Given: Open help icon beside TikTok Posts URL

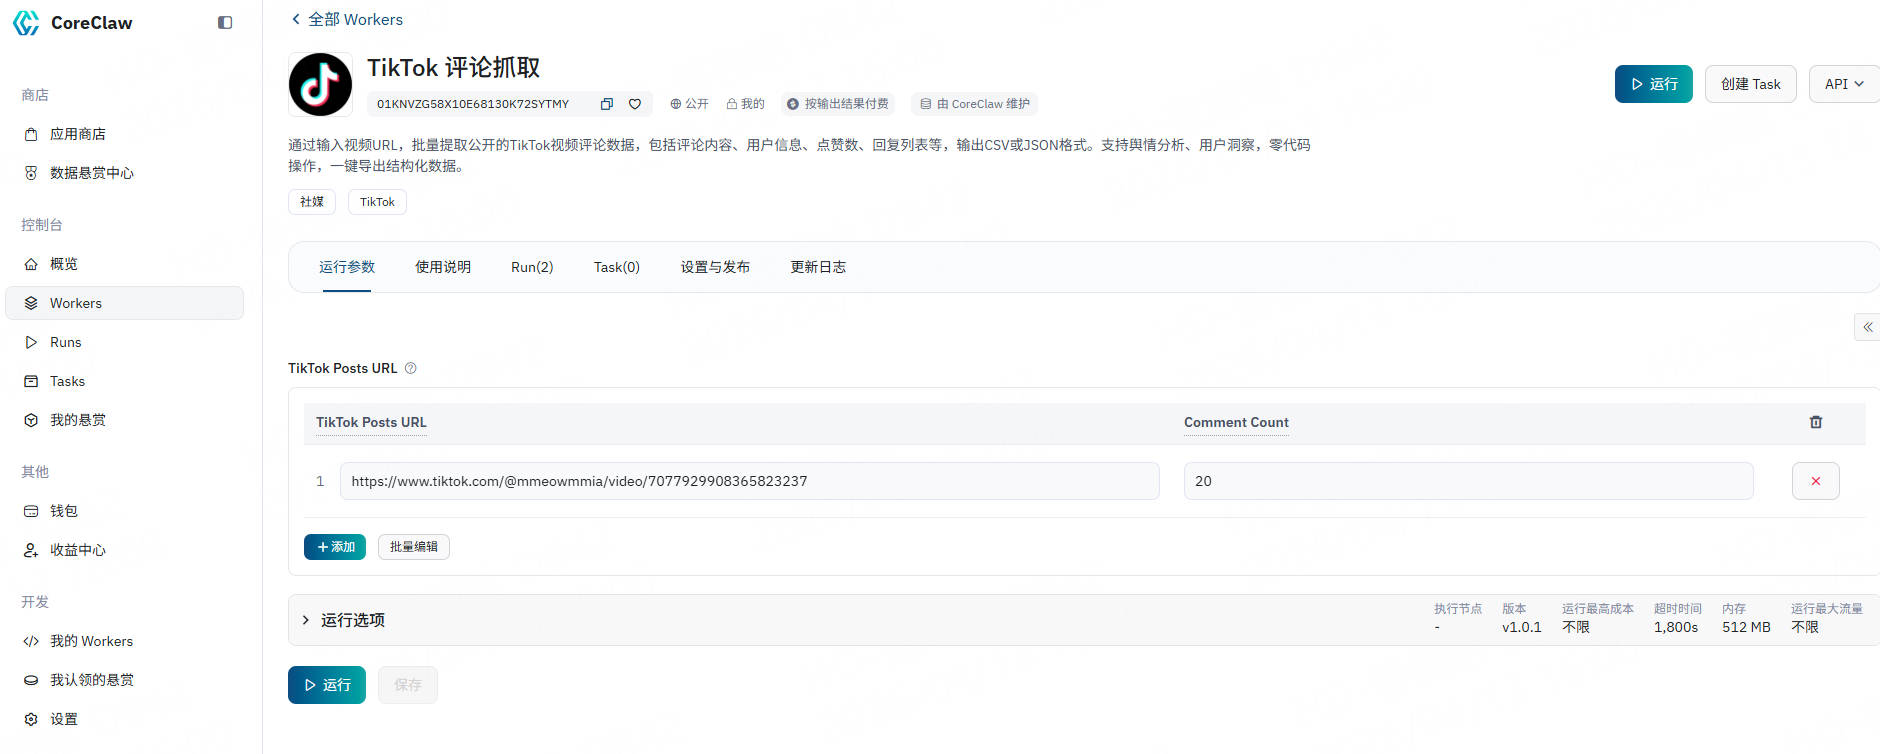Looking at the screenshot, I should (x=410, y=368).
